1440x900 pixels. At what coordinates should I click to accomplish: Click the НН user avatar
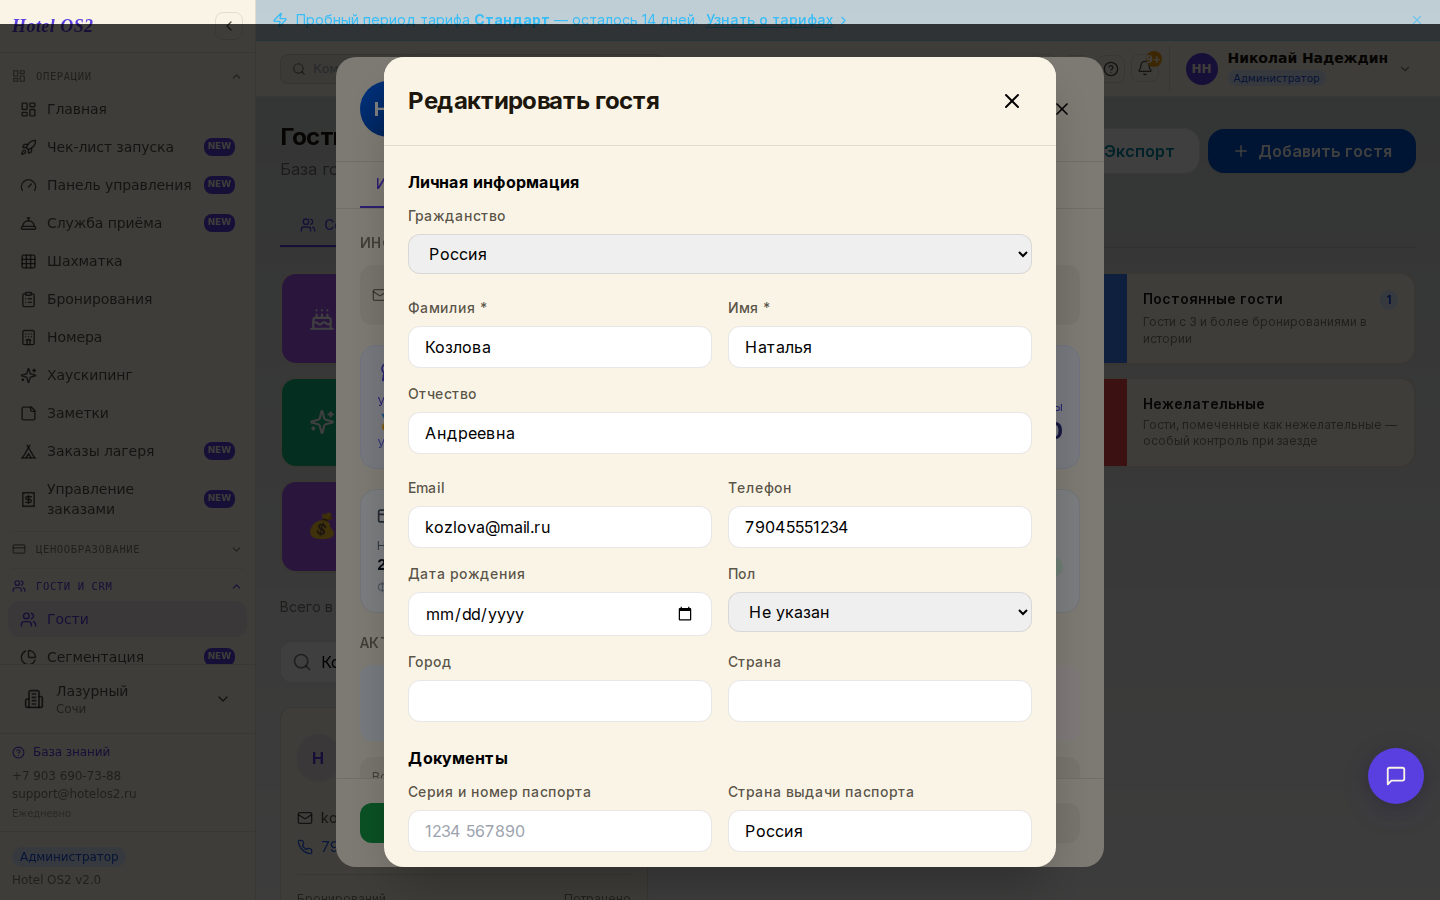tap(1202, 69)
